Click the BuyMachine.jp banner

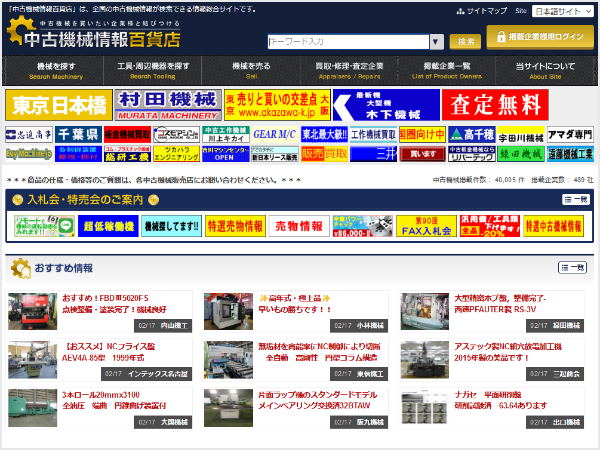point(29,154)
